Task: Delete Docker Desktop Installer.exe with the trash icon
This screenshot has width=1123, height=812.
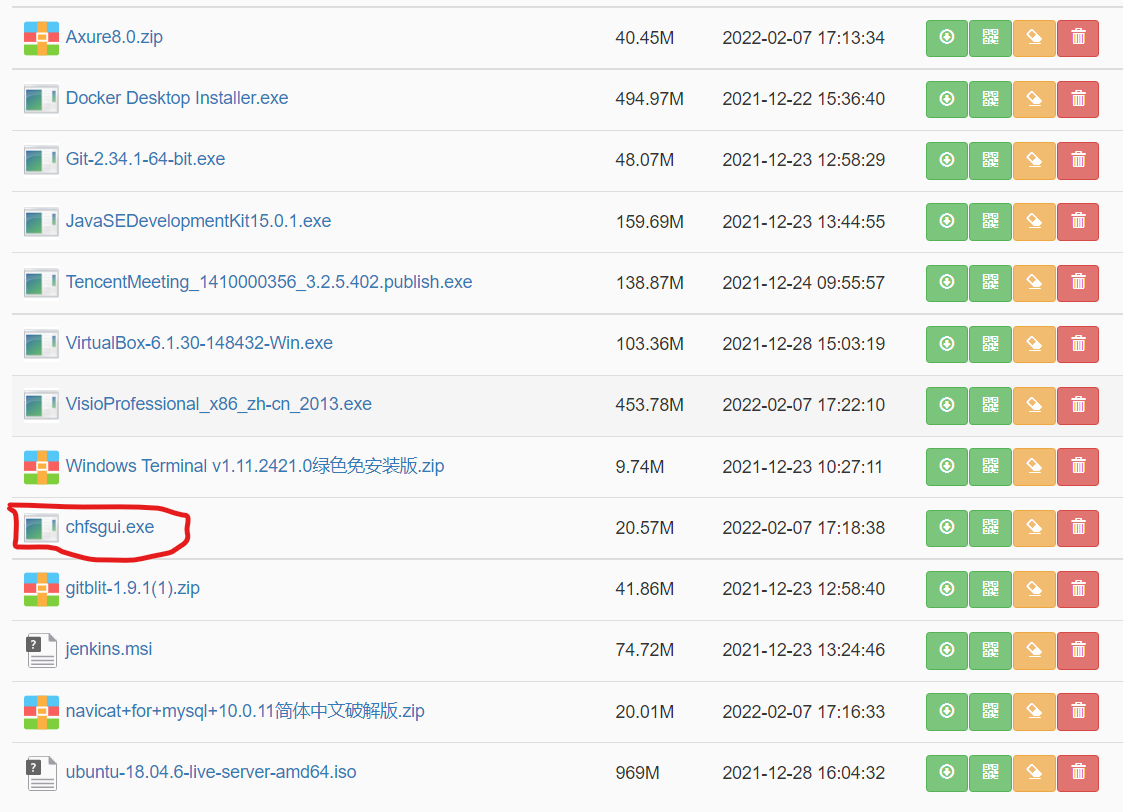Action: [x=1078, y=99]
